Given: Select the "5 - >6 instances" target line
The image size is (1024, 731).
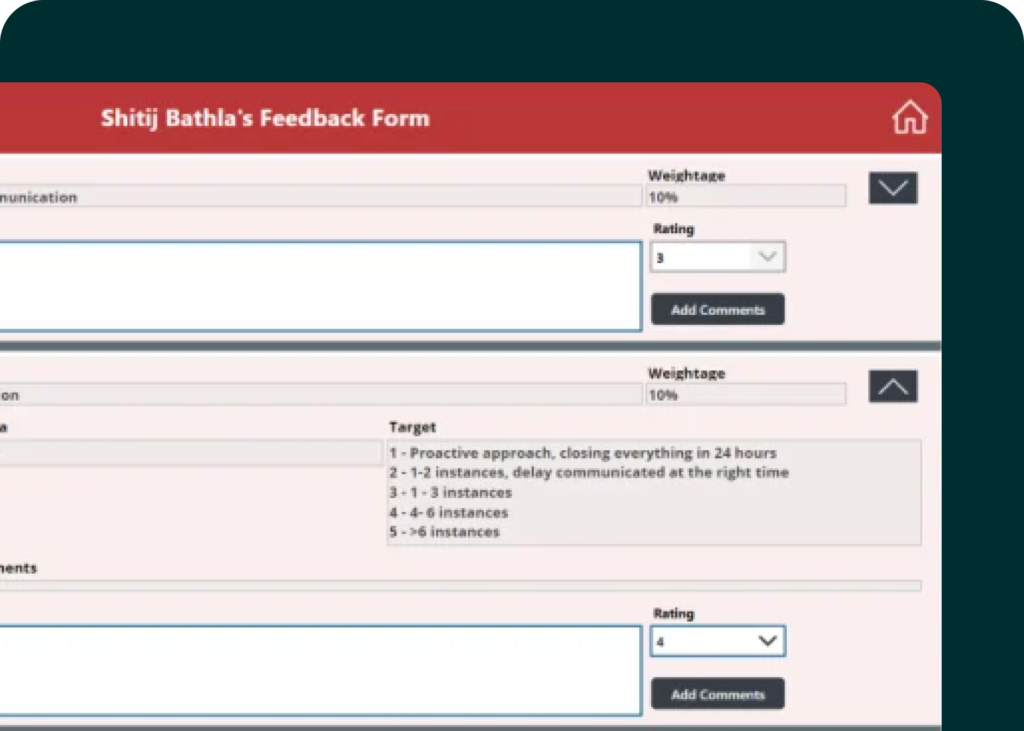Looking at the screenshot, I should pyautogui.click(x=445, y=532).
